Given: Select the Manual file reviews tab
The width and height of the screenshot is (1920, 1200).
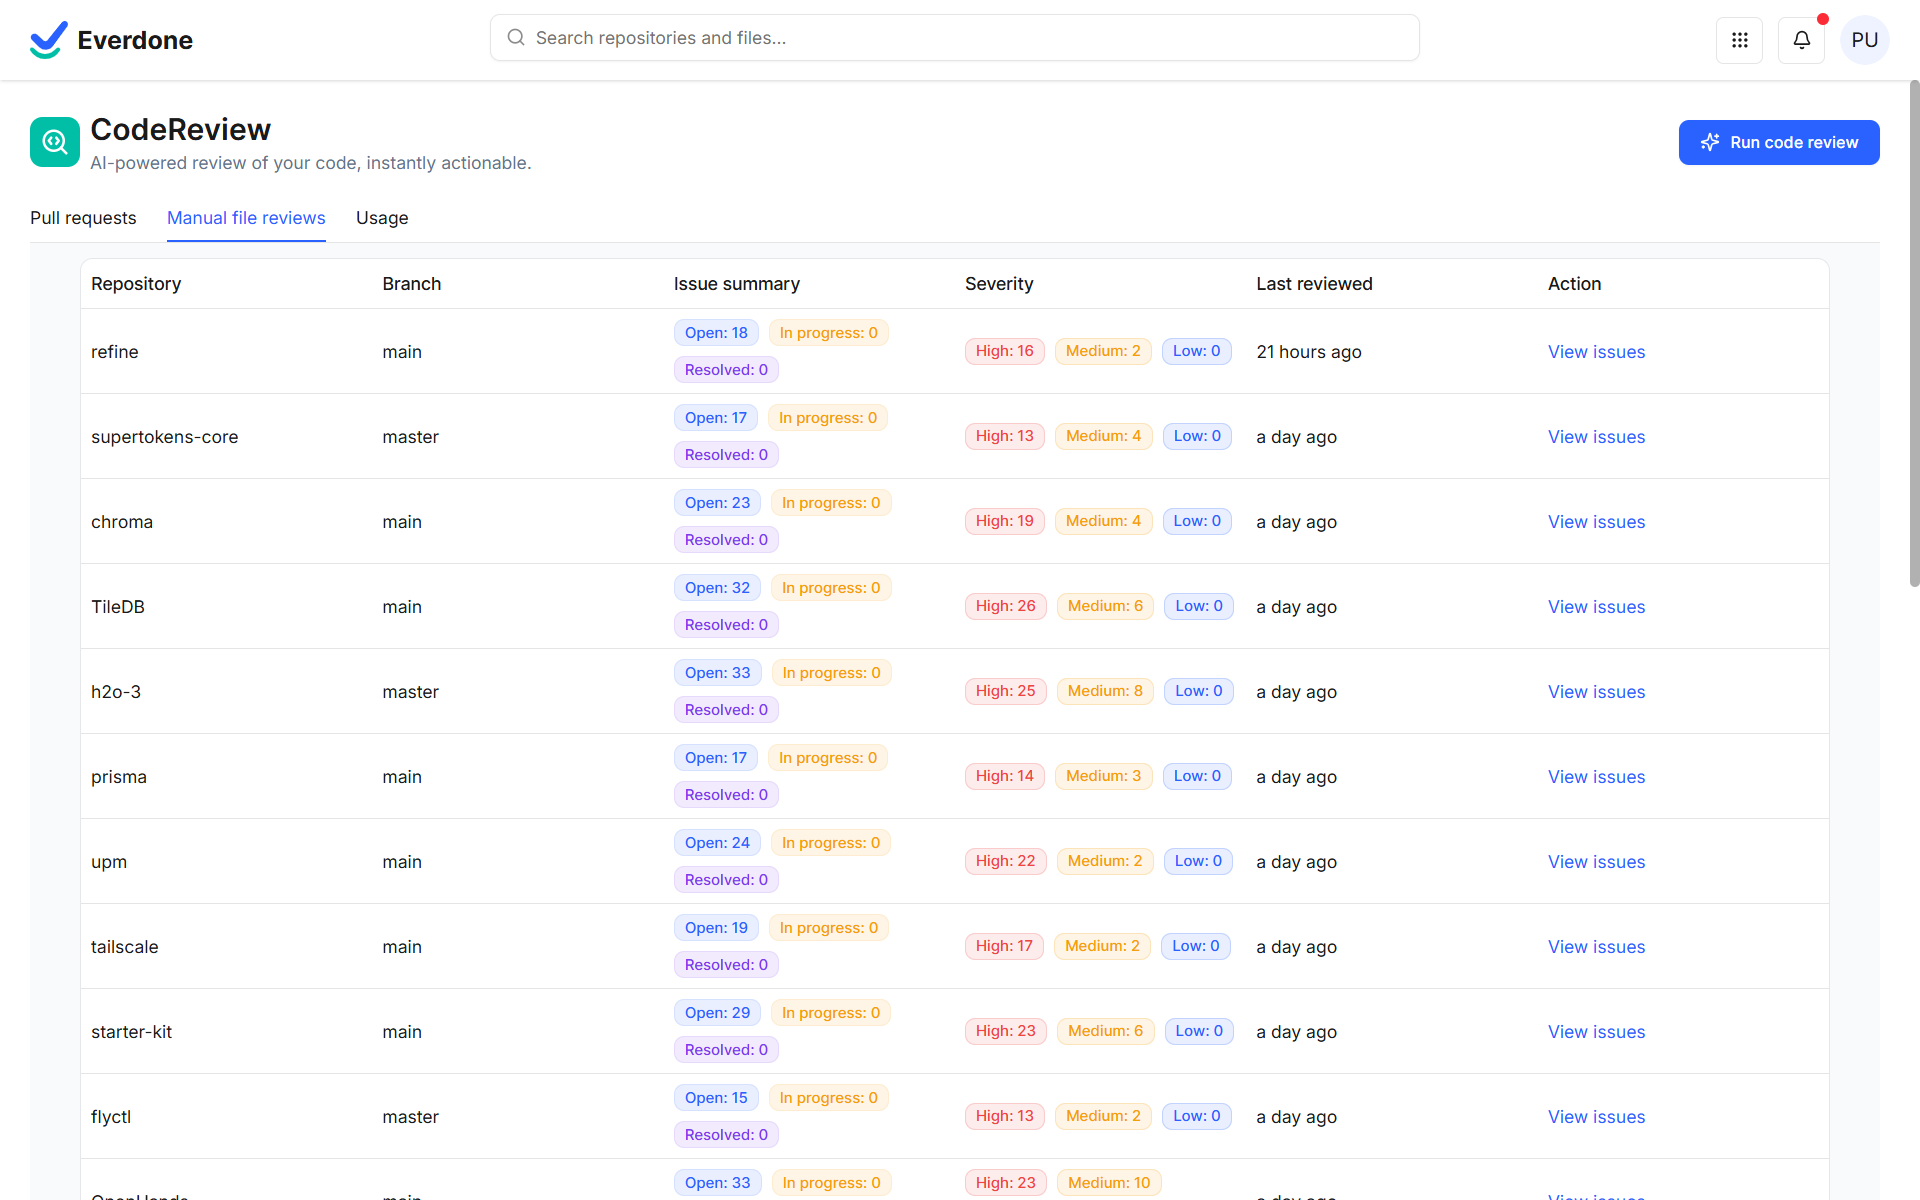Looking at the screenshot, I should [x=246, y=218].
